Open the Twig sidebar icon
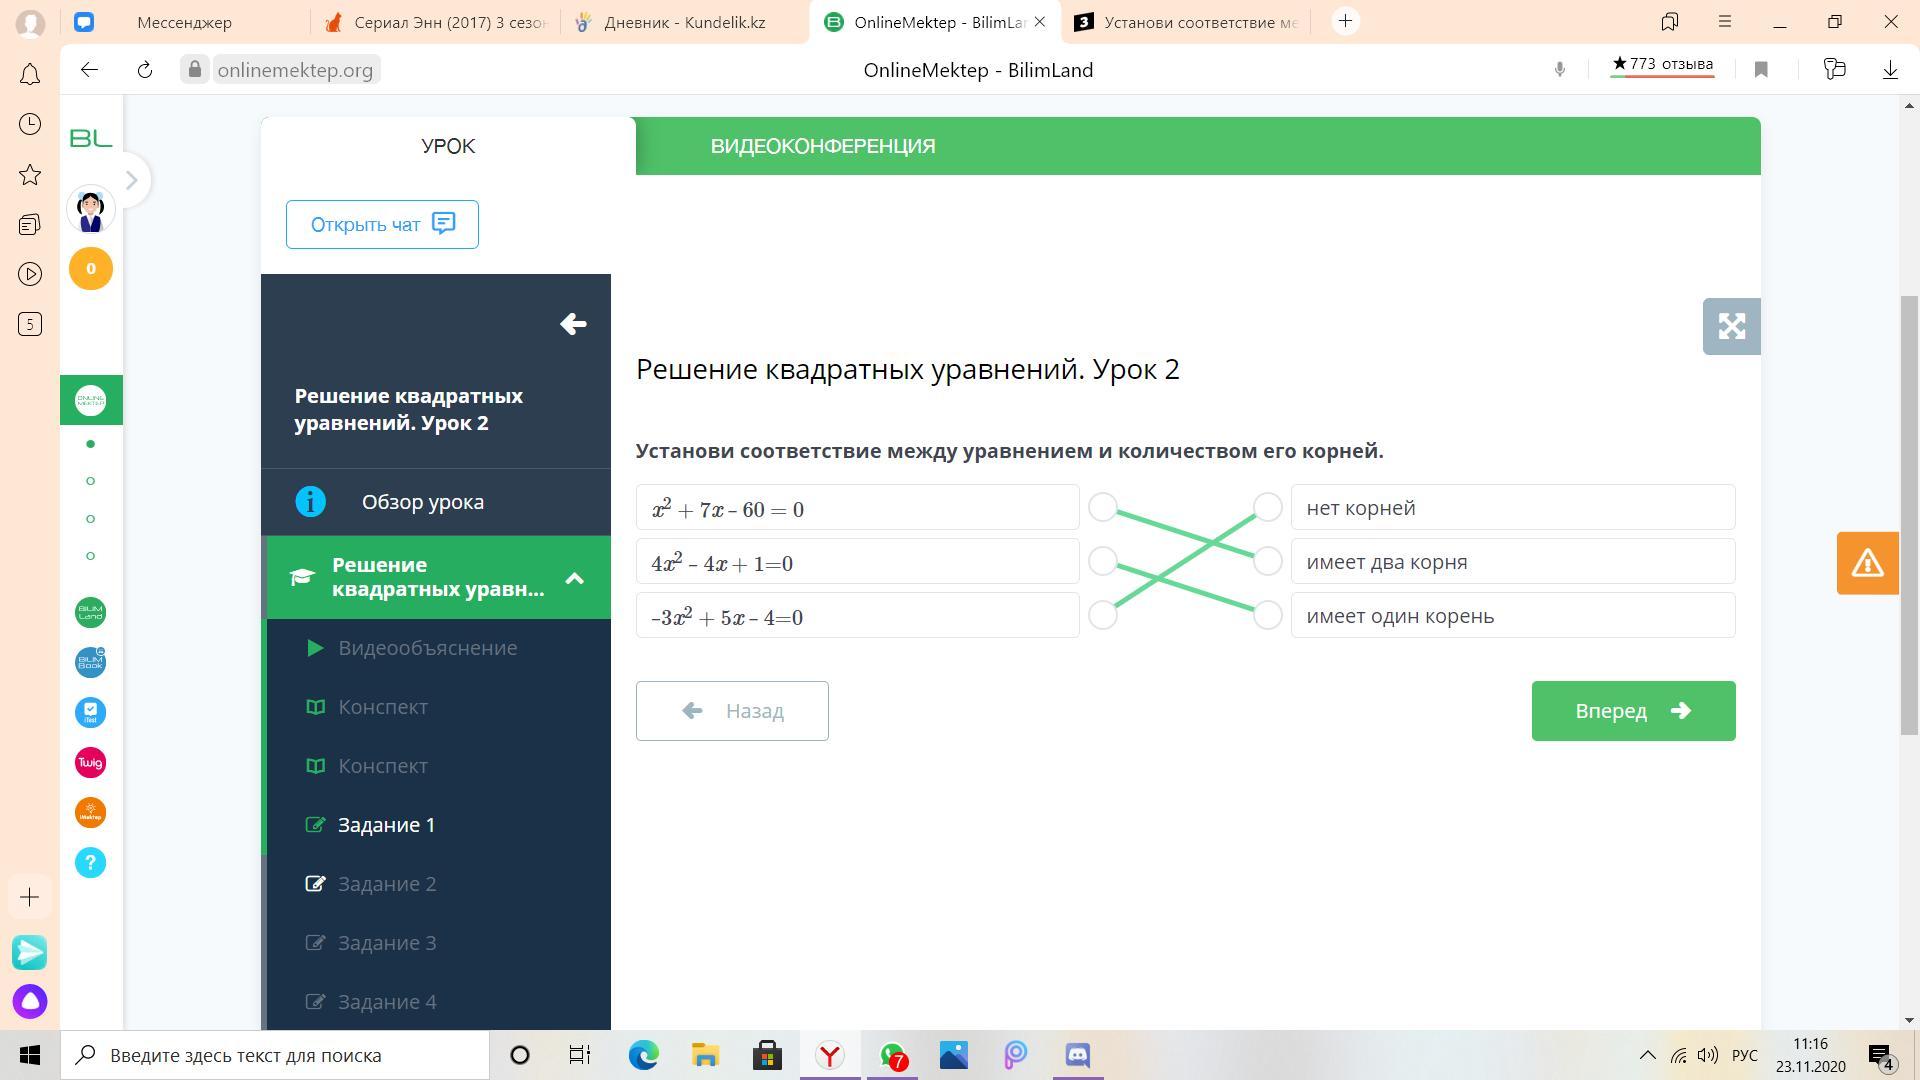Screen dimensions: 1920x1080 tap(90, 763)
